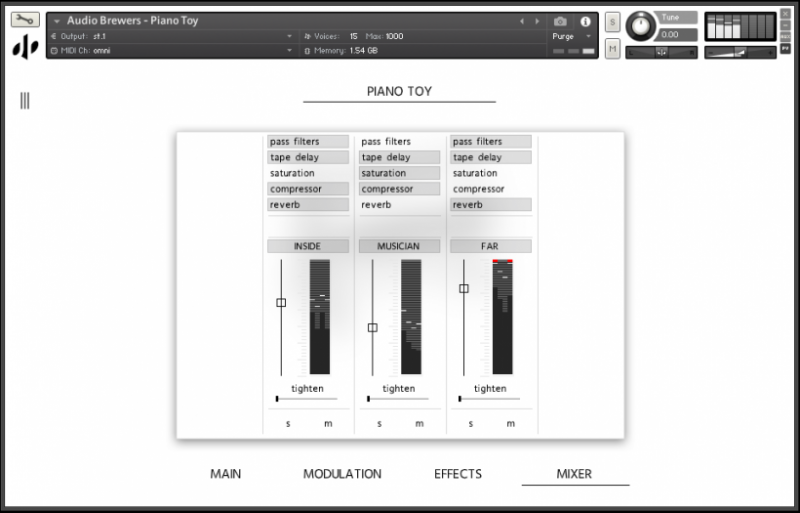Select the previous instrument arrow
The image size is (800, 513).
click(521, 21)
